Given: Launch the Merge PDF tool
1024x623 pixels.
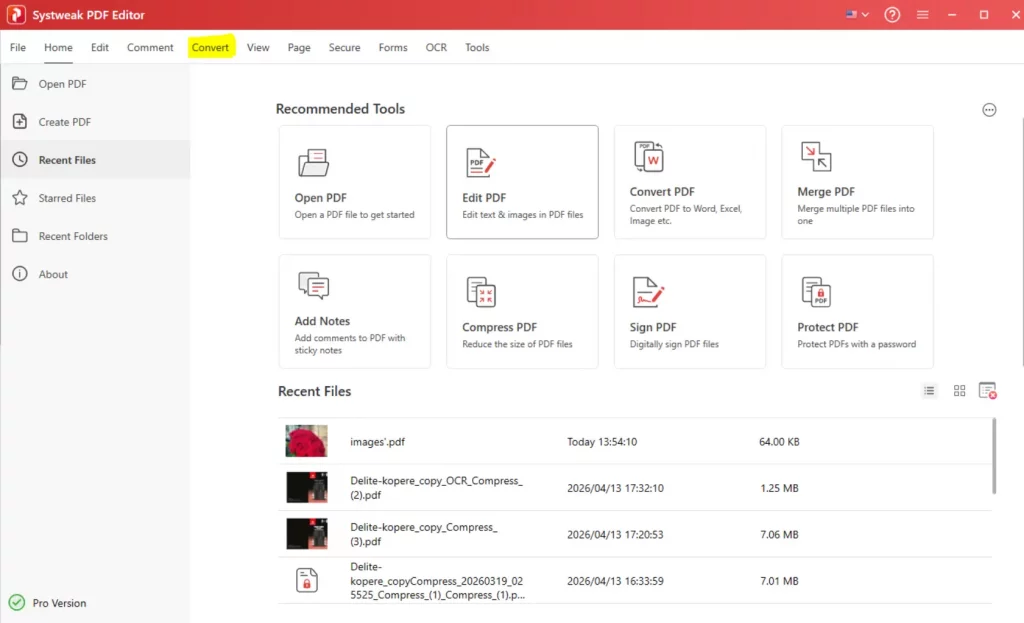Looking at the screenshot, I should [x=857, y=180].
